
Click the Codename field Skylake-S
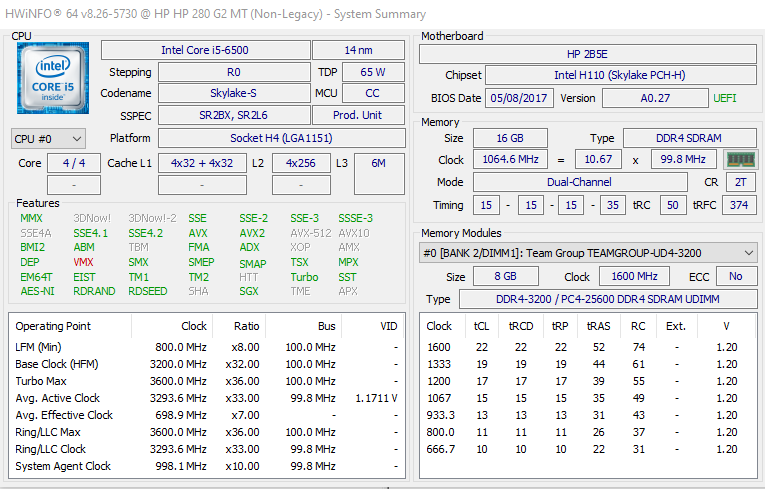coord(234,93)
